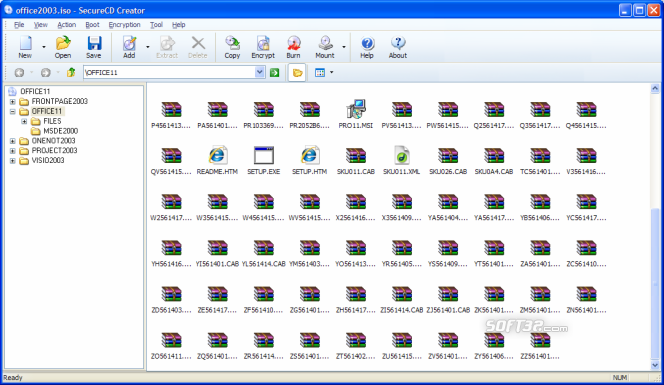Open the Help menu
Viewport: 664px width, 385px height.
179,25
